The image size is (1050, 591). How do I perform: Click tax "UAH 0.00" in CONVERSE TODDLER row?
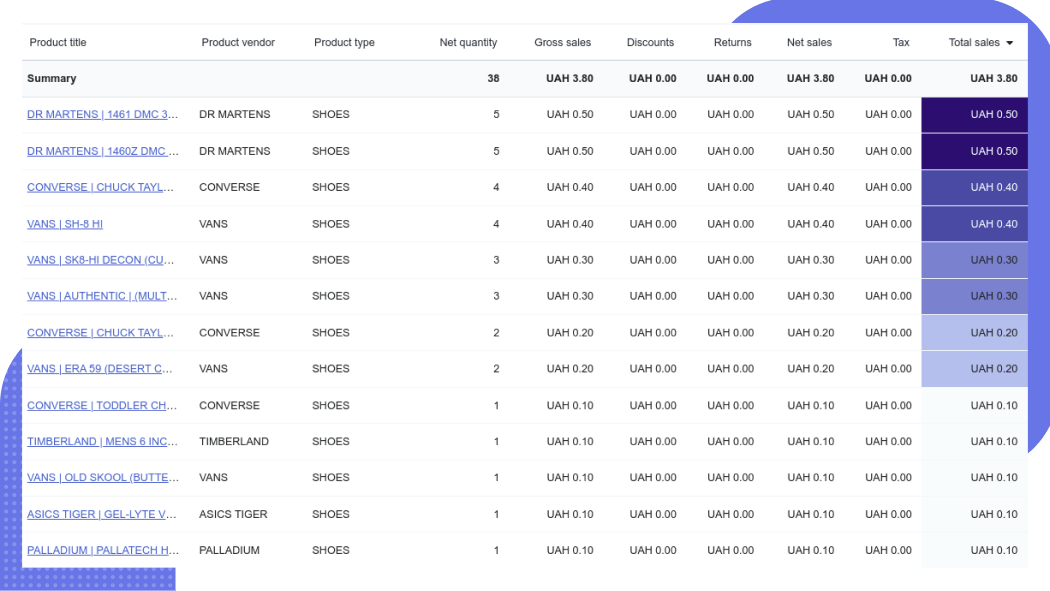click(888, 406)
